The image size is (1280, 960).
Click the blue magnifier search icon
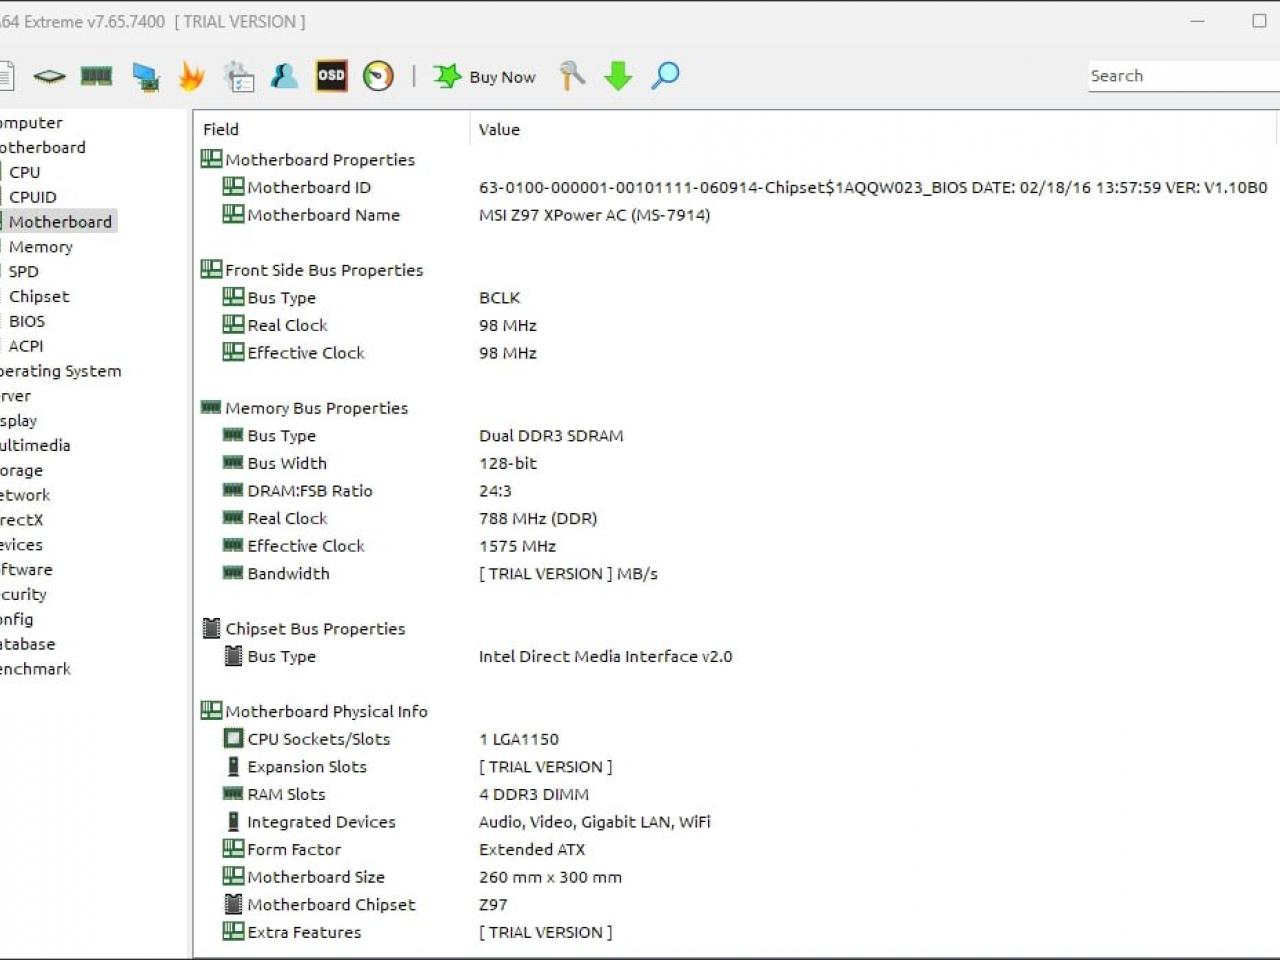tap(665, 76)
